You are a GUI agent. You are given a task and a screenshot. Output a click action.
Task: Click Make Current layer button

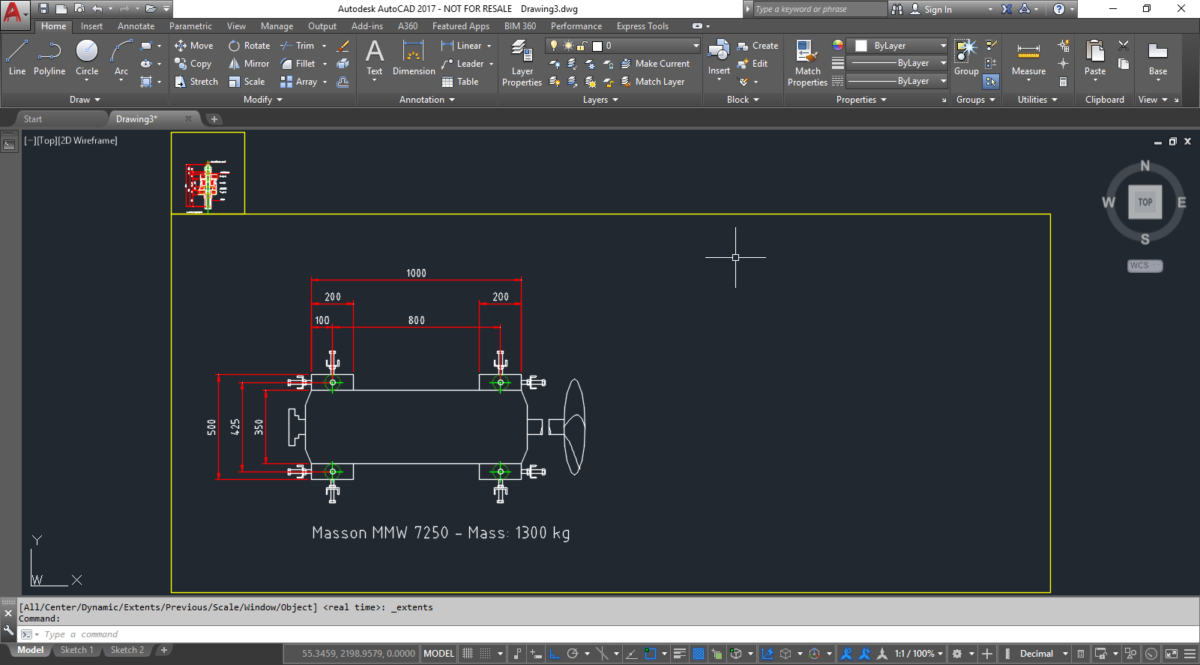tap(653, 64)
